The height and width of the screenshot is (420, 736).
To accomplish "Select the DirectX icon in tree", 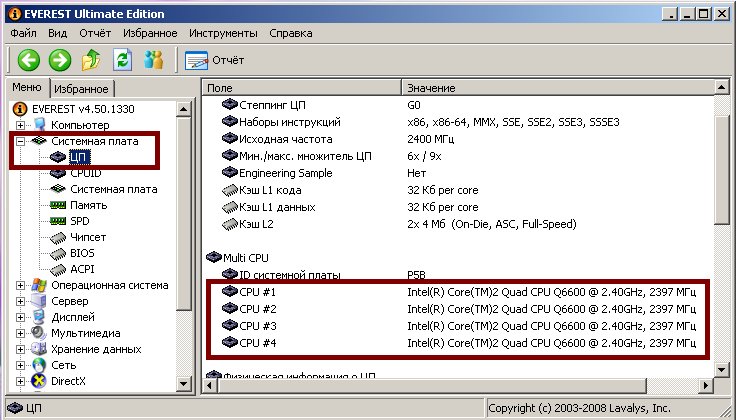I will click(x=39, y=381).
